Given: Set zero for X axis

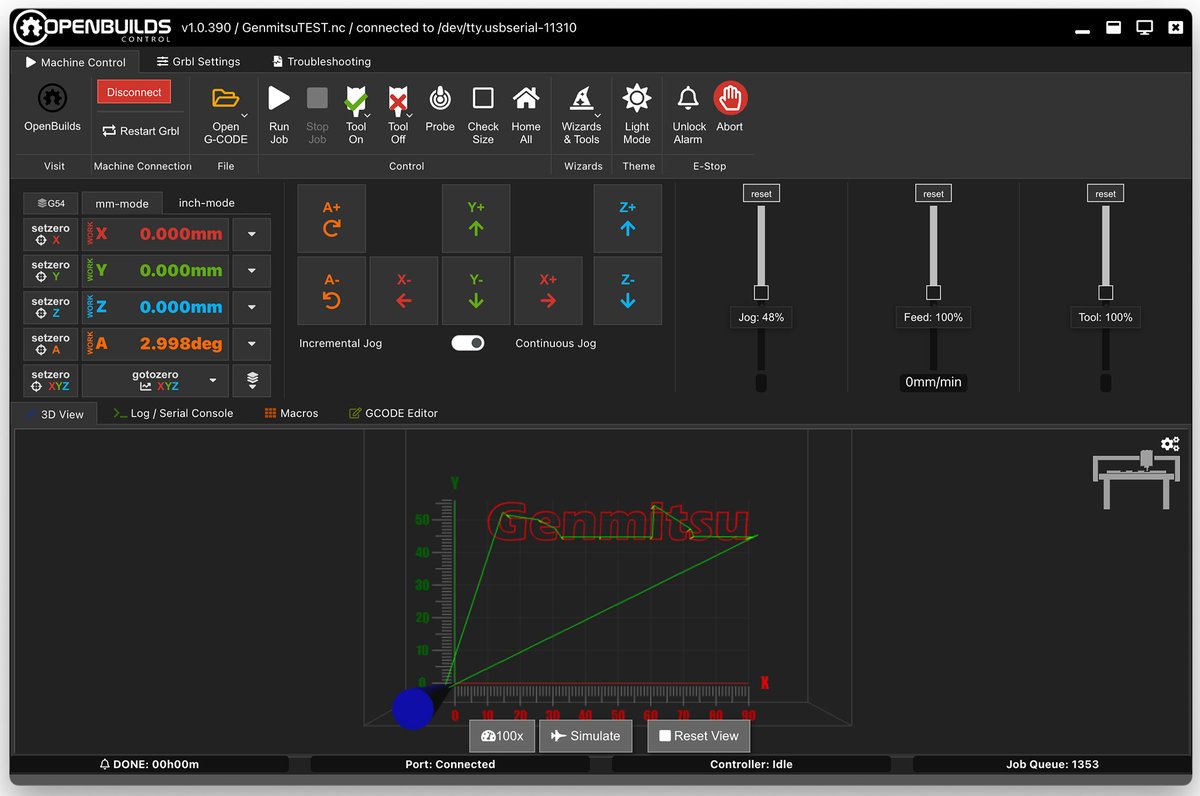Looking at the screenshot, I should tap(50, 235).
